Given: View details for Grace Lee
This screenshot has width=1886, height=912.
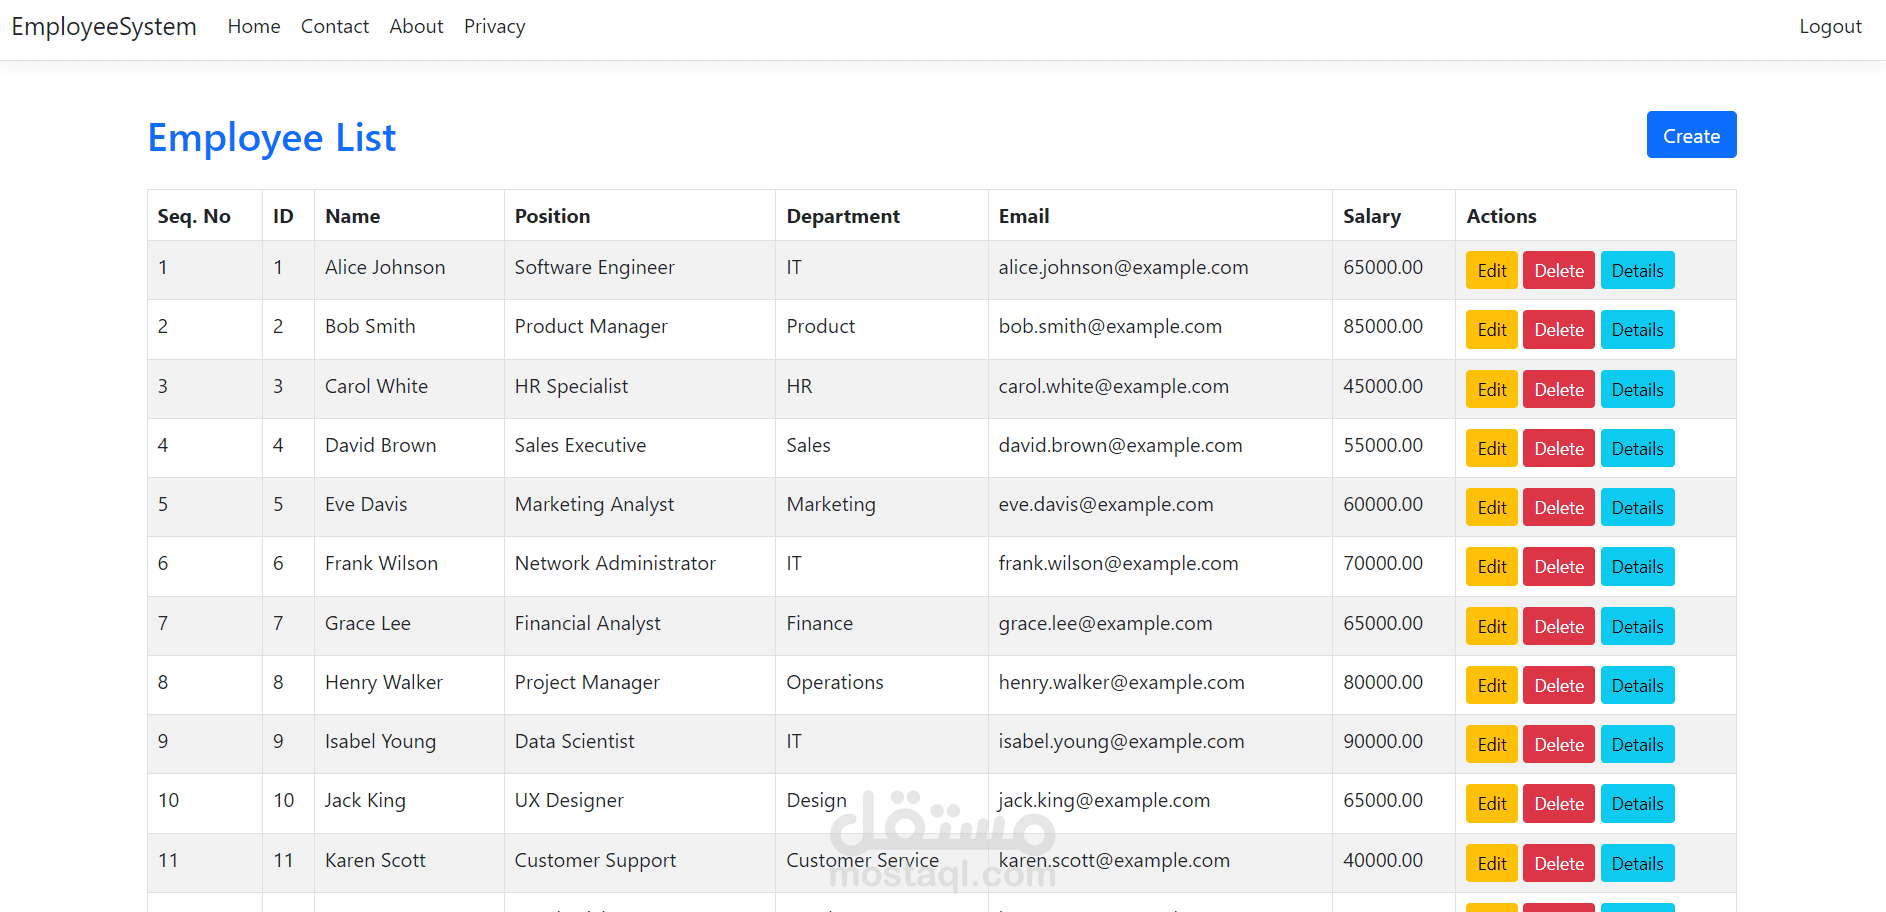Looking at the screenshot, I should [1637, 627].
